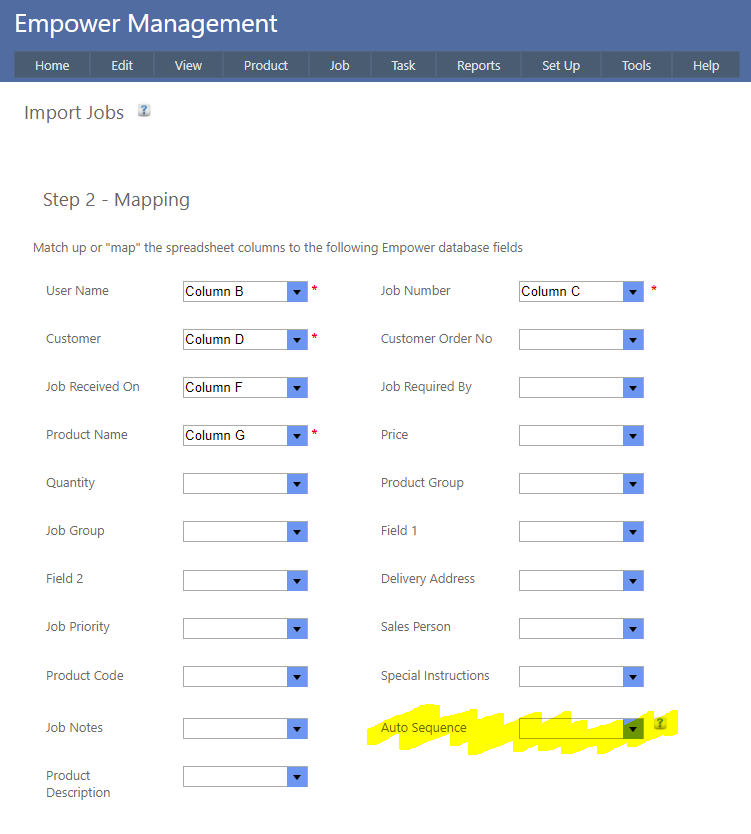Expand the Product Name dropdown

pyautogui.click(x=297, y=436)
